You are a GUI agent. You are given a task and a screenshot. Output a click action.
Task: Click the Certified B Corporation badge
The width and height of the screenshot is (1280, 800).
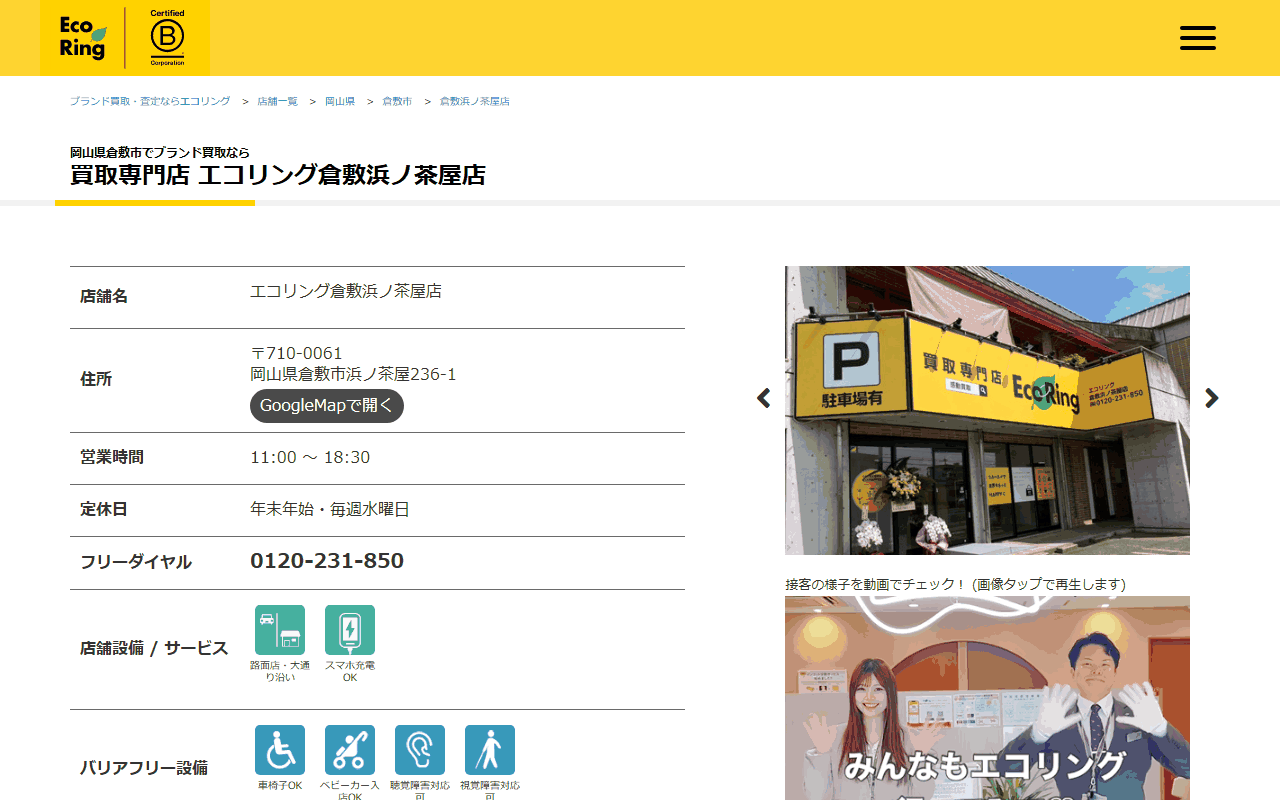click(167, 38)
